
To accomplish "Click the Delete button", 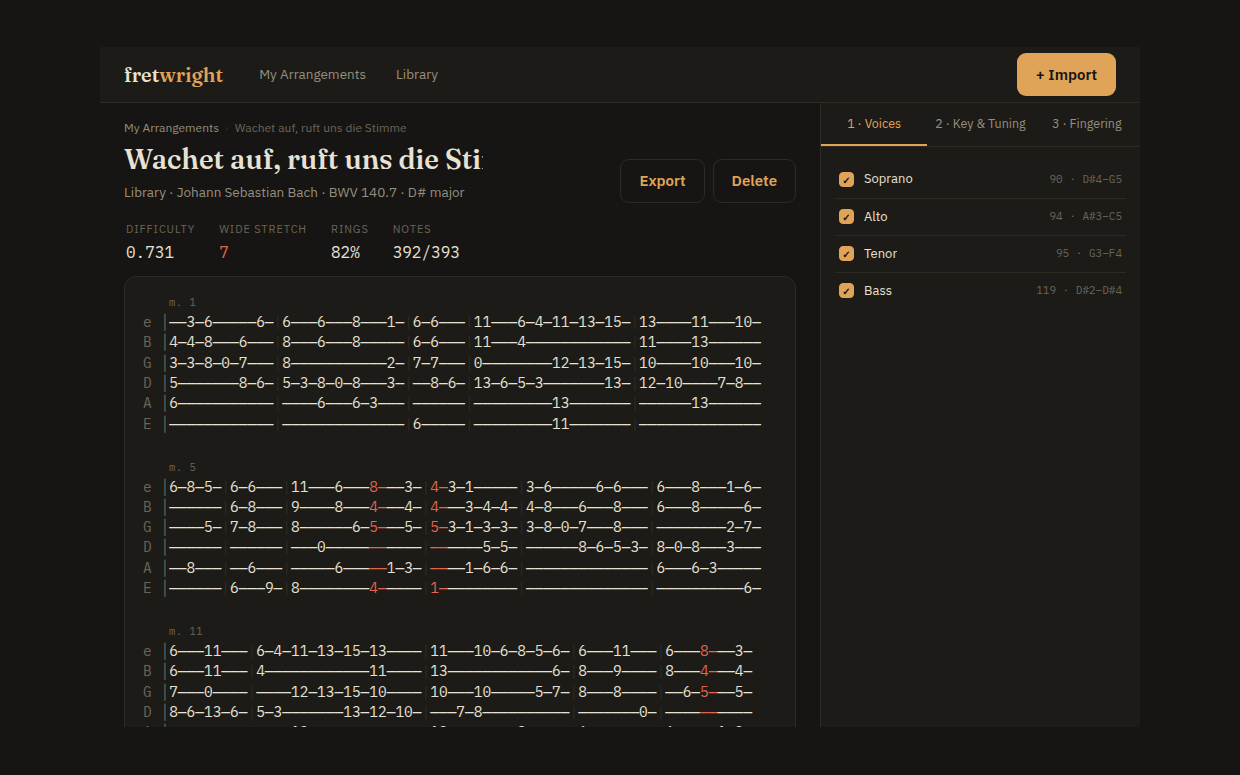I will (754, 181).
